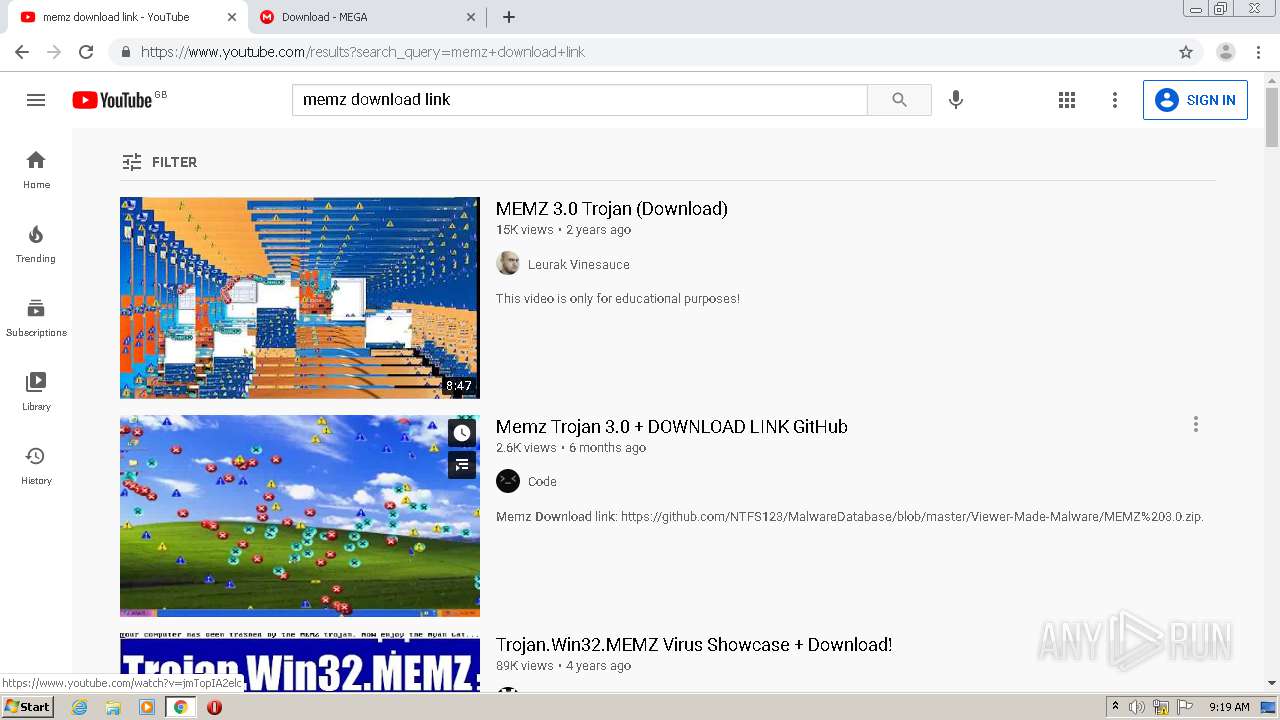The image size is (1280, 720).
Task: Click SIGN IN button
Action: (1195, 100)
